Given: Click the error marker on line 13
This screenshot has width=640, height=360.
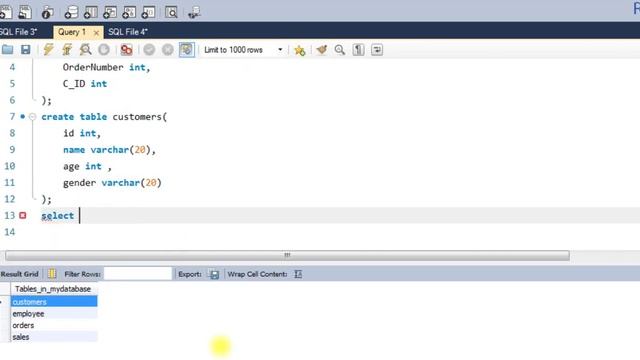Looking at the screenshot, I should pos(23,215).
